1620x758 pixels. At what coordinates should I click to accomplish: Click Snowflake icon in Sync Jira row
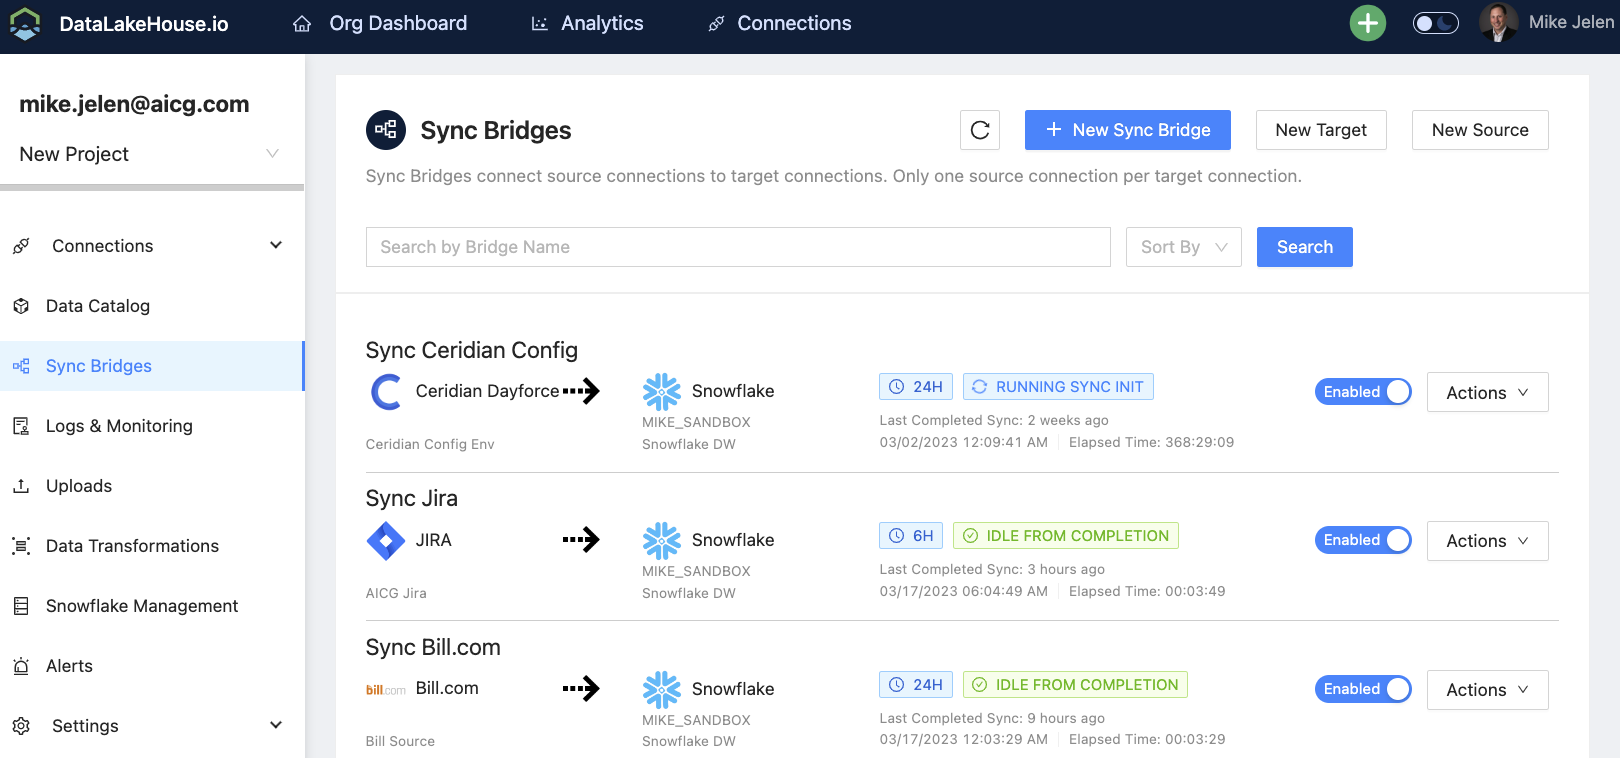661,541
